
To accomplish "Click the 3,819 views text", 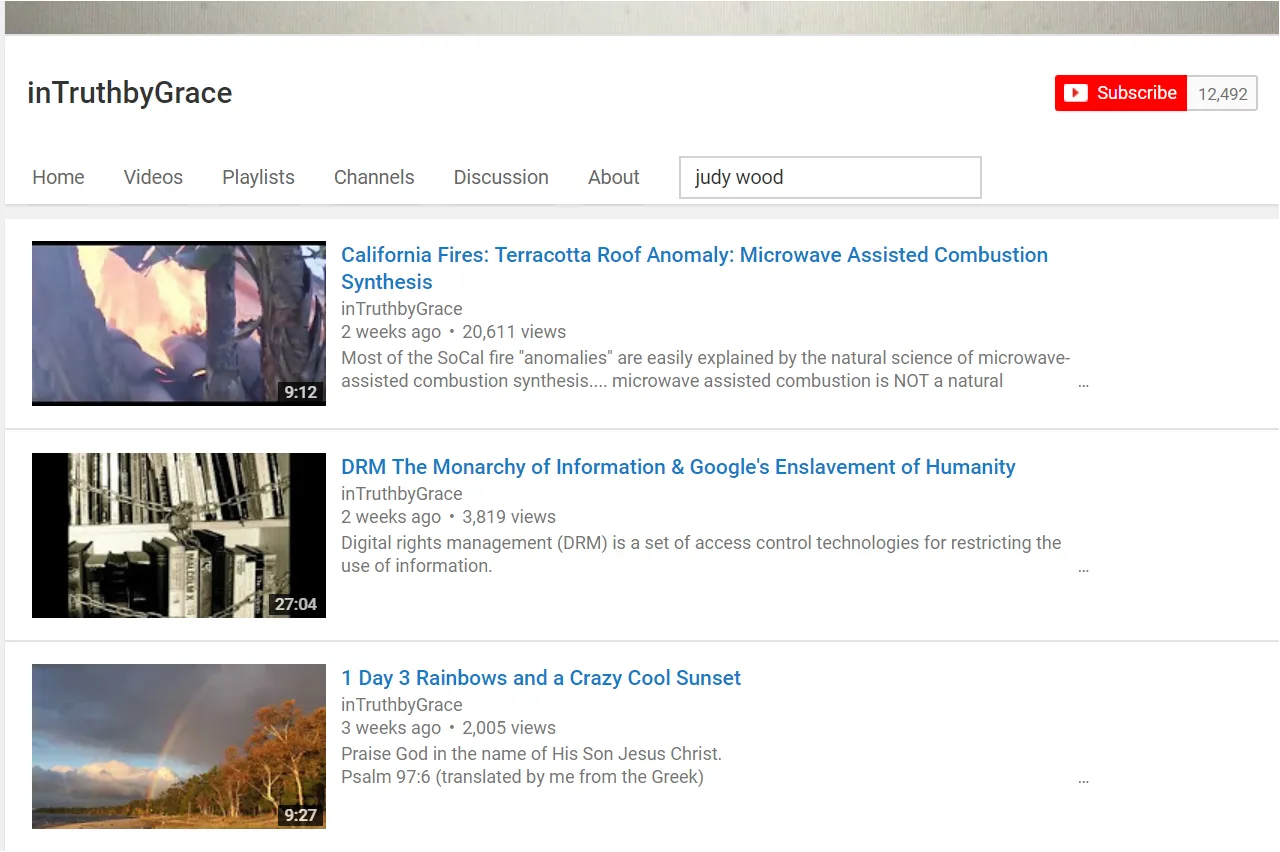I will coord(509,517).
